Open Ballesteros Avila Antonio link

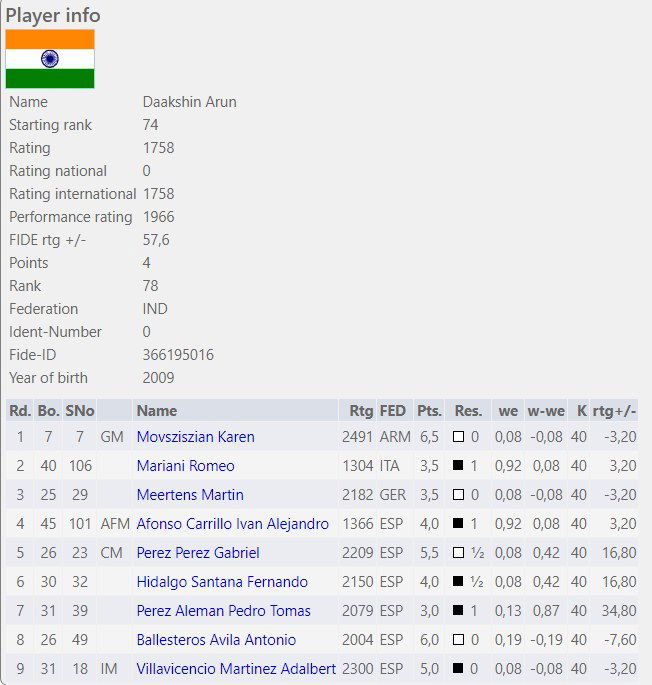coord(216,640)
